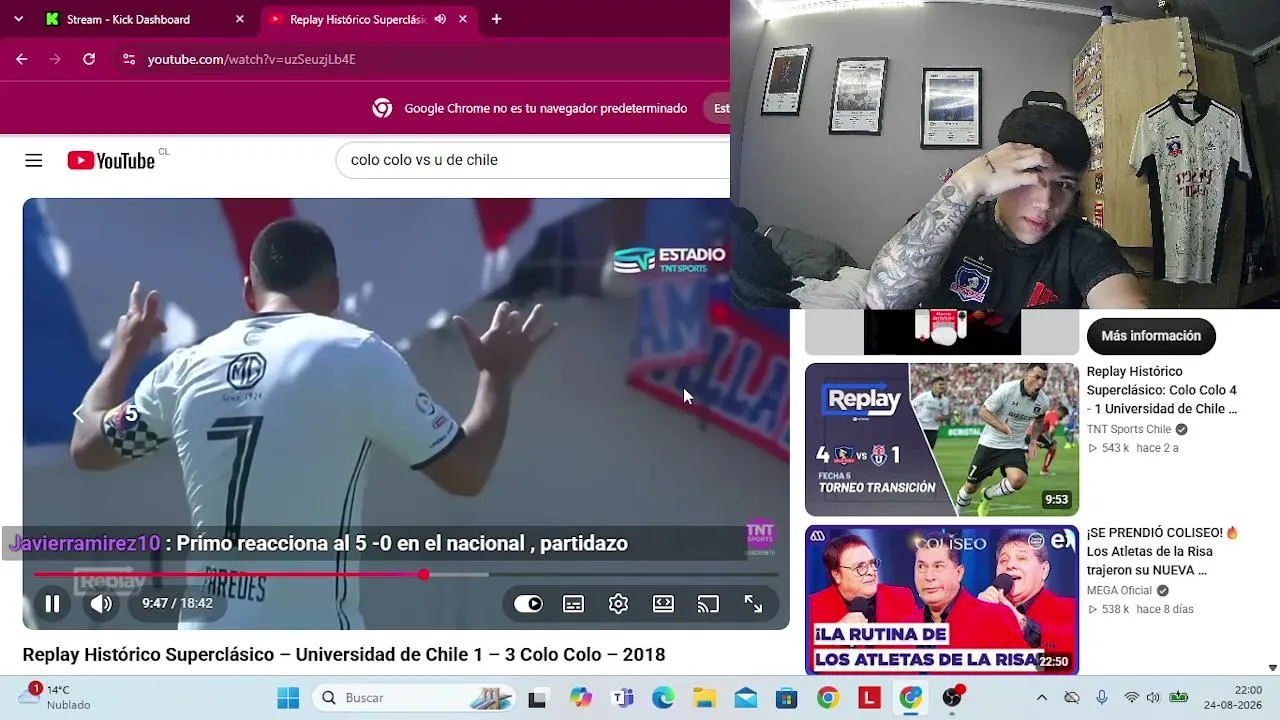Viewport: 1280px width, 720px height.
Task: Open the weather widget showing 14°C Nublado
Action: click(57, 697)
